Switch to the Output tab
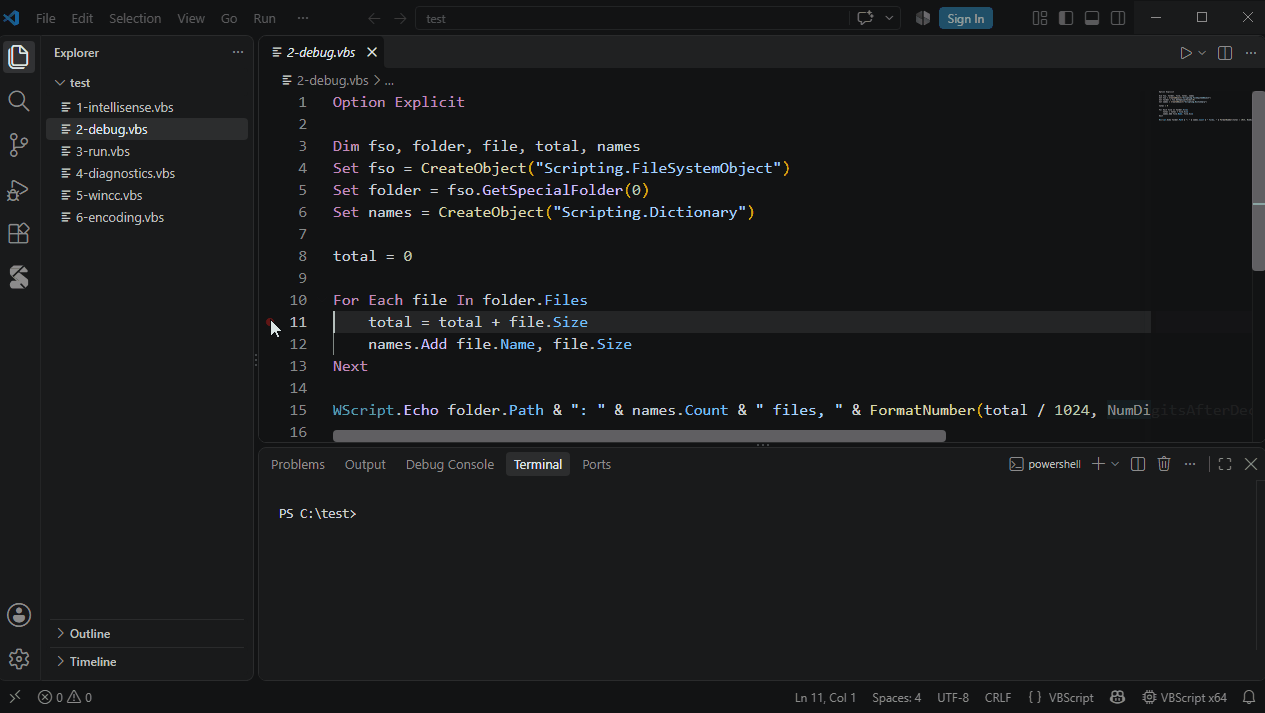This screenshot has height=713, width=1265. coord(365,464)
